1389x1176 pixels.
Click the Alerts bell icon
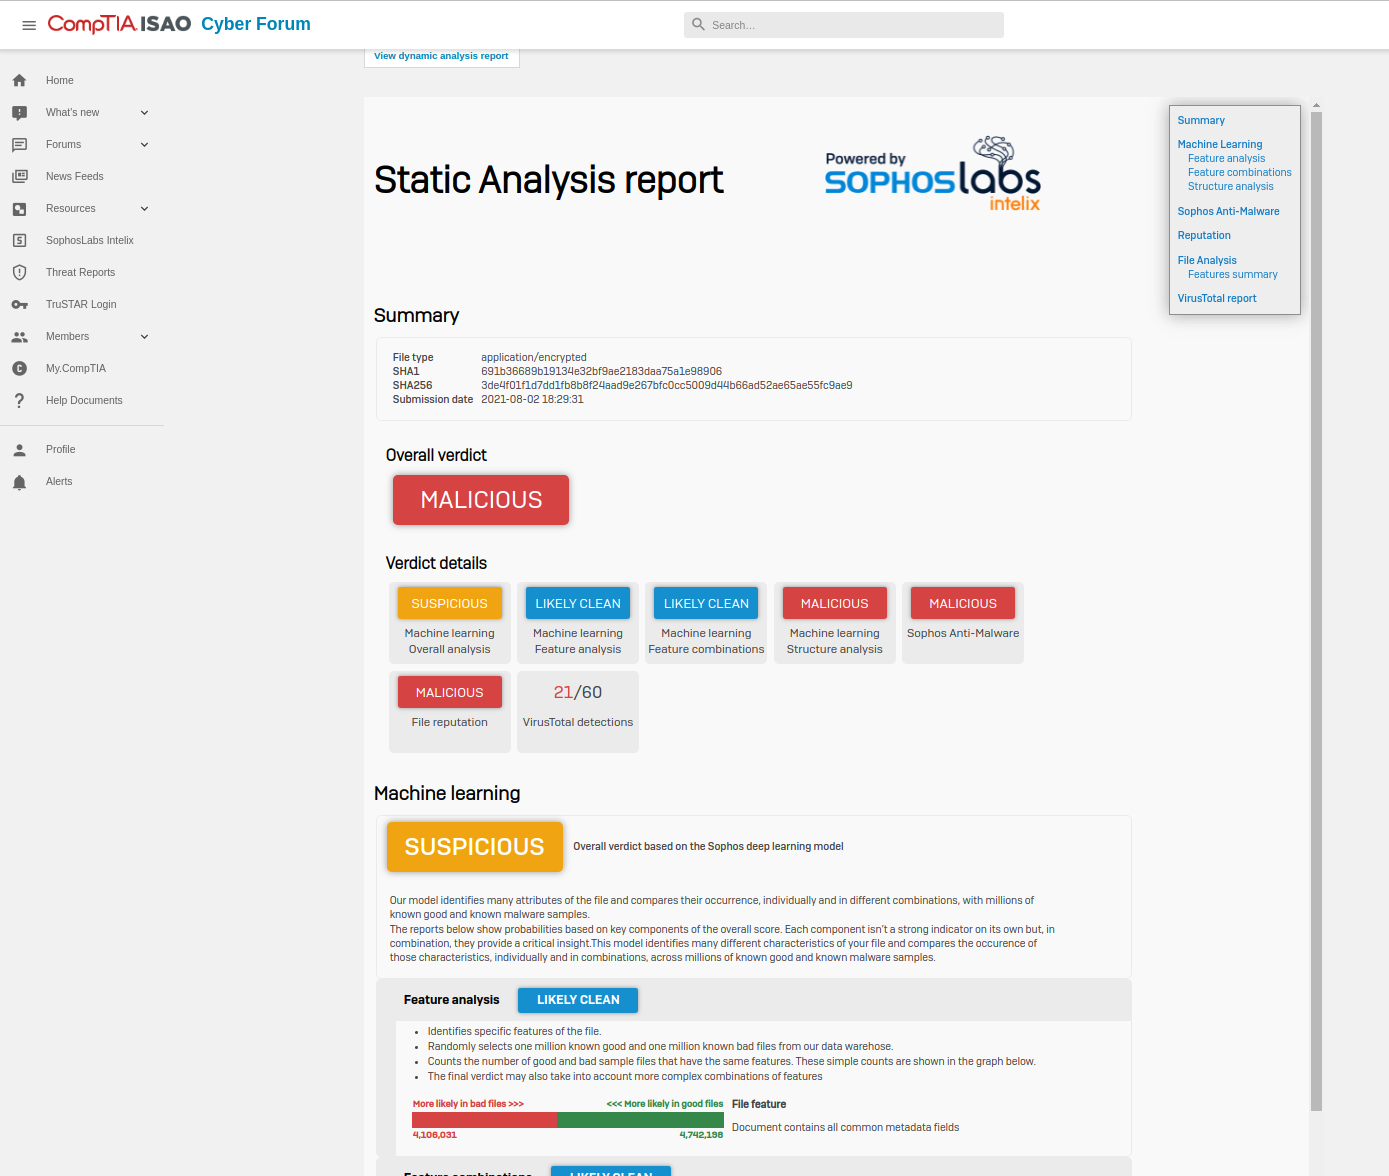point(19,481)
